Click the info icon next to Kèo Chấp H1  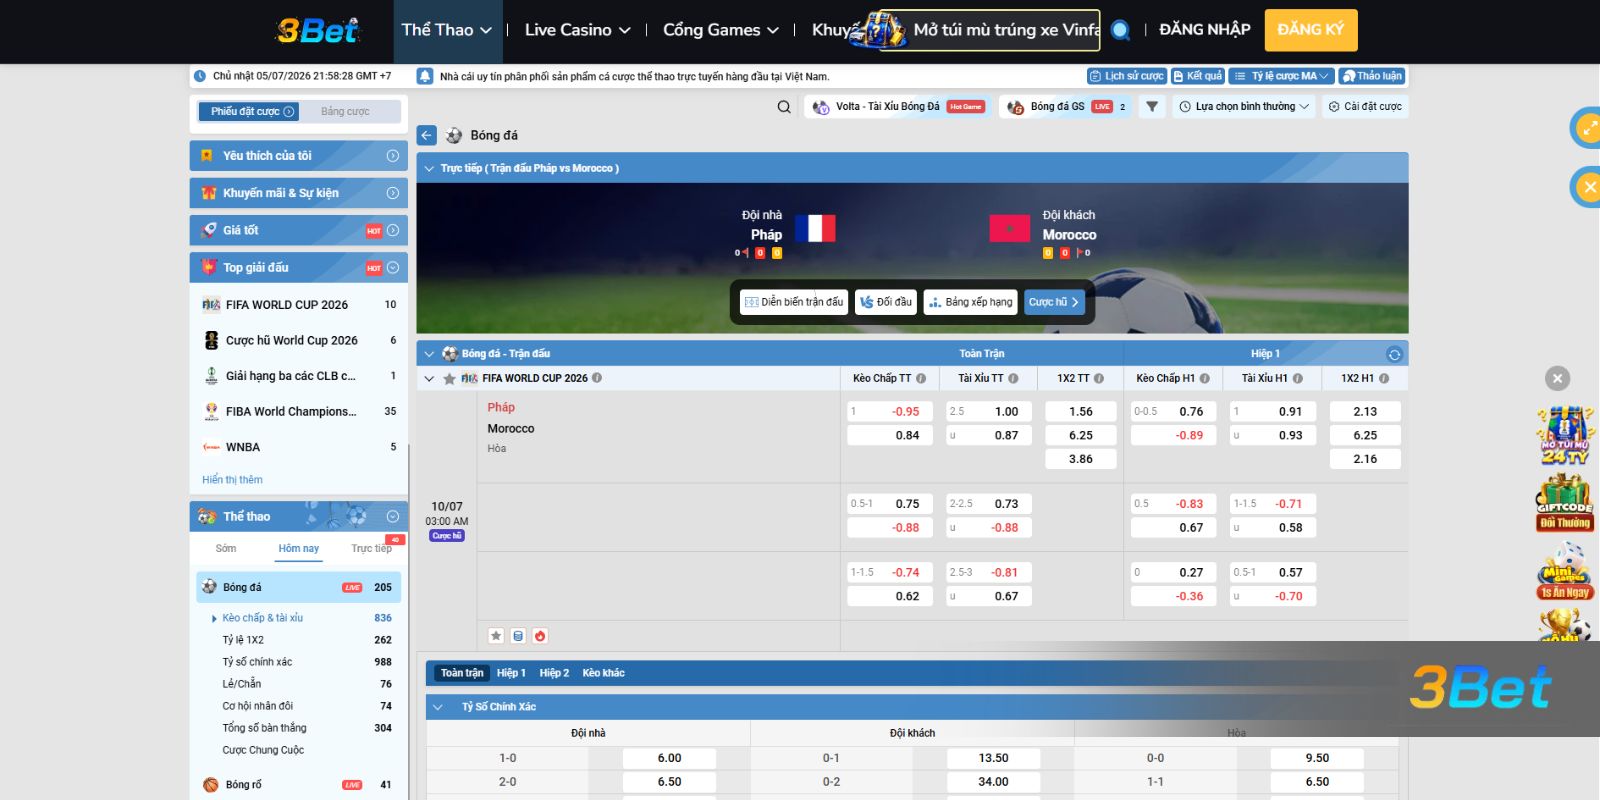(1204, 379)
